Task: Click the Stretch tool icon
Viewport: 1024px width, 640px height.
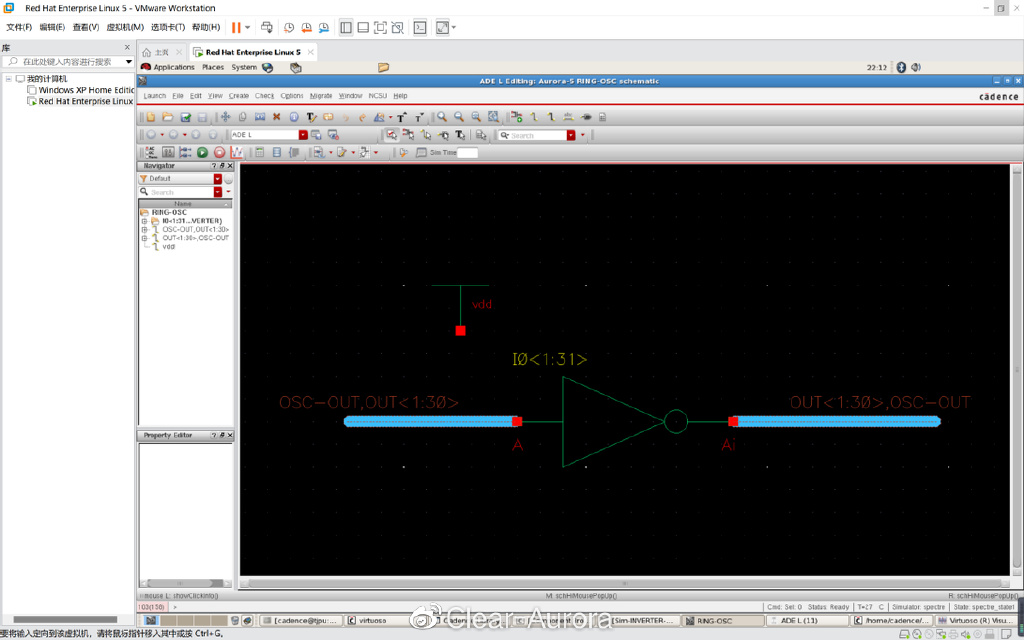Action: click(260, 117)
